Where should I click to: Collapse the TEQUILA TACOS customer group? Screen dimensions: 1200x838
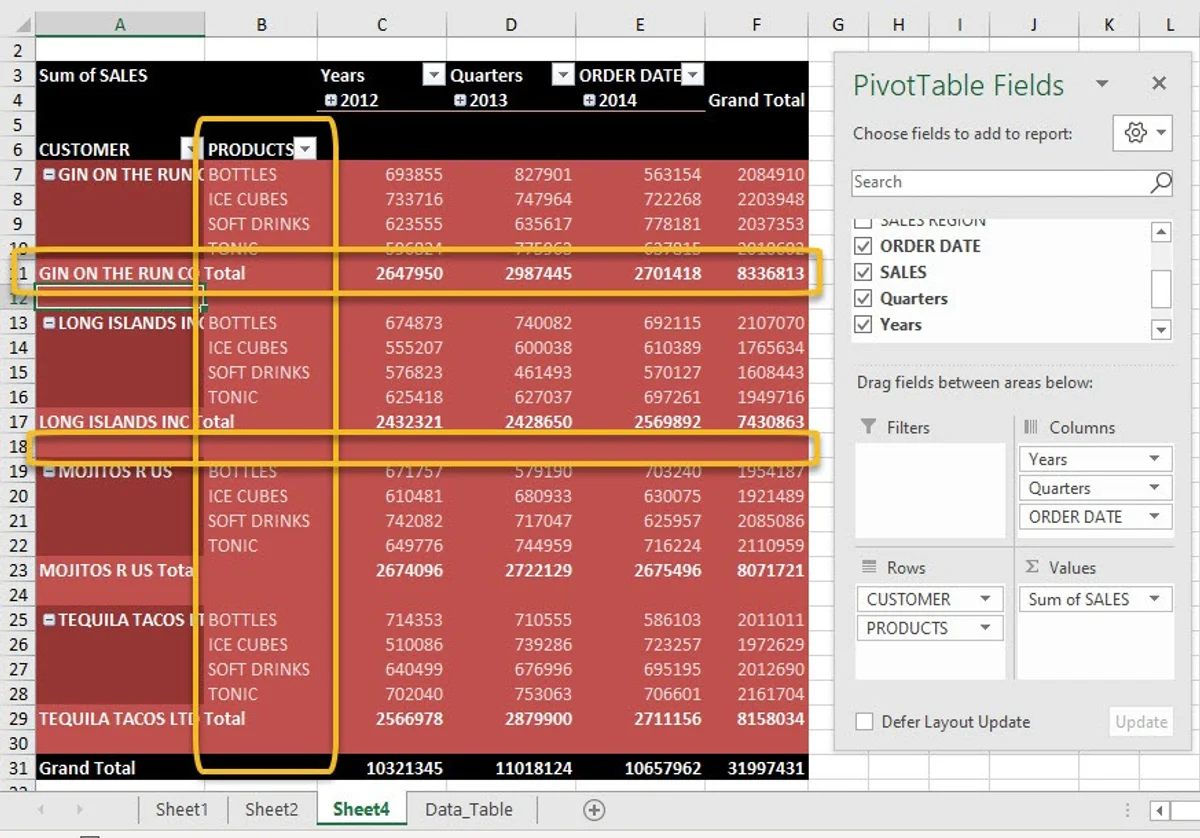[x=48, y=620]
